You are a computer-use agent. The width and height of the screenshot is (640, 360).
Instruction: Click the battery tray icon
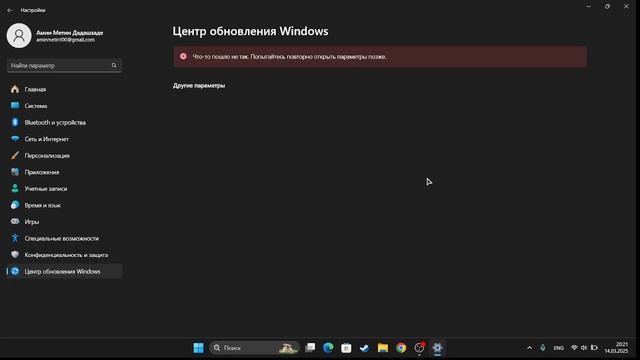pos(594,348)
